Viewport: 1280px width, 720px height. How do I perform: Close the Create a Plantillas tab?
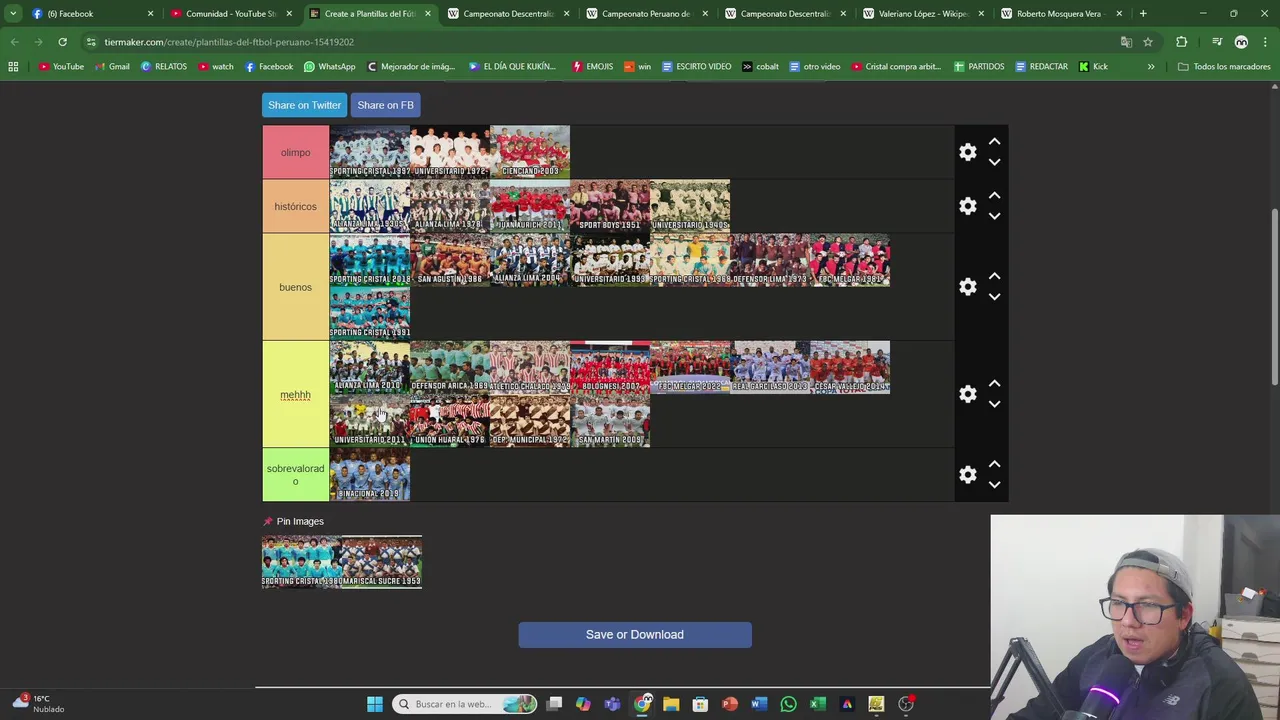pyautogui.click(x=428, y=14)
